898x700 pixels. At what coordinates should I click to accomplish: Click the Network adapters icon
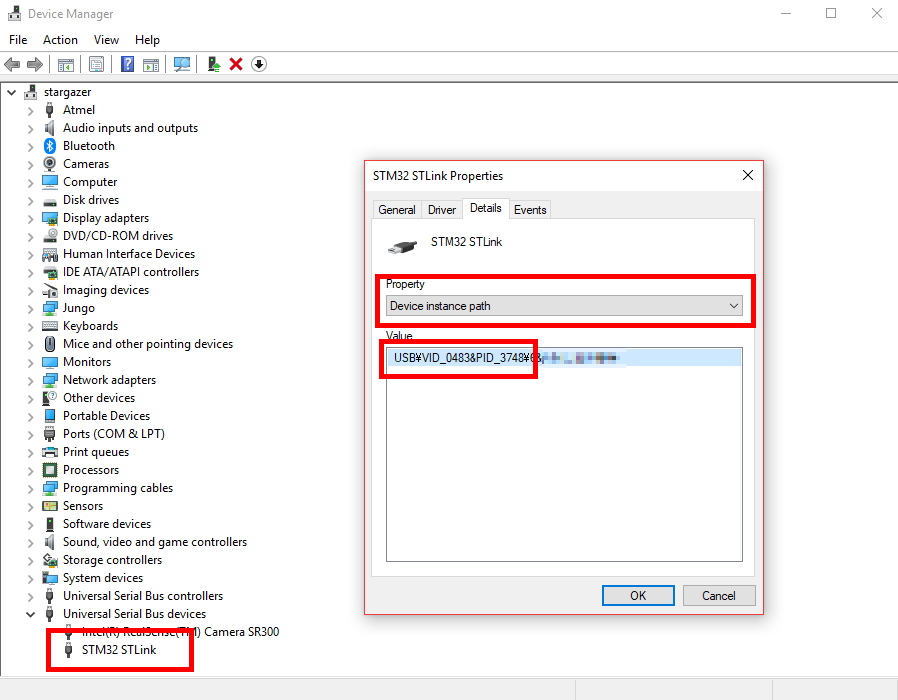(50, 380)
